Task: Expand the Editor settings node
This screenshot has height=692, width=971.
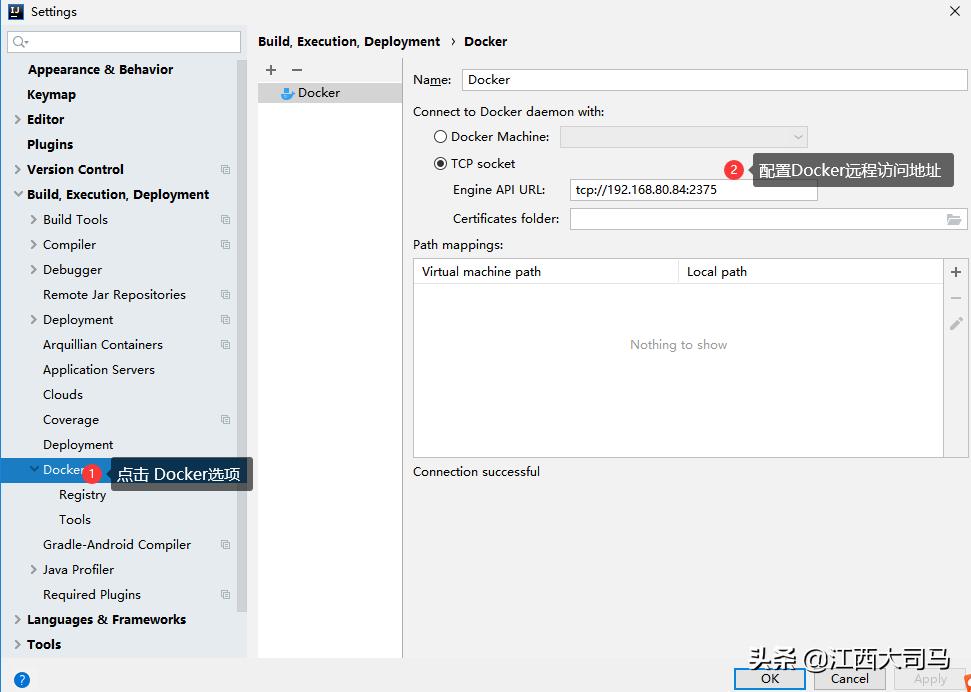Action: coord(18,120)
